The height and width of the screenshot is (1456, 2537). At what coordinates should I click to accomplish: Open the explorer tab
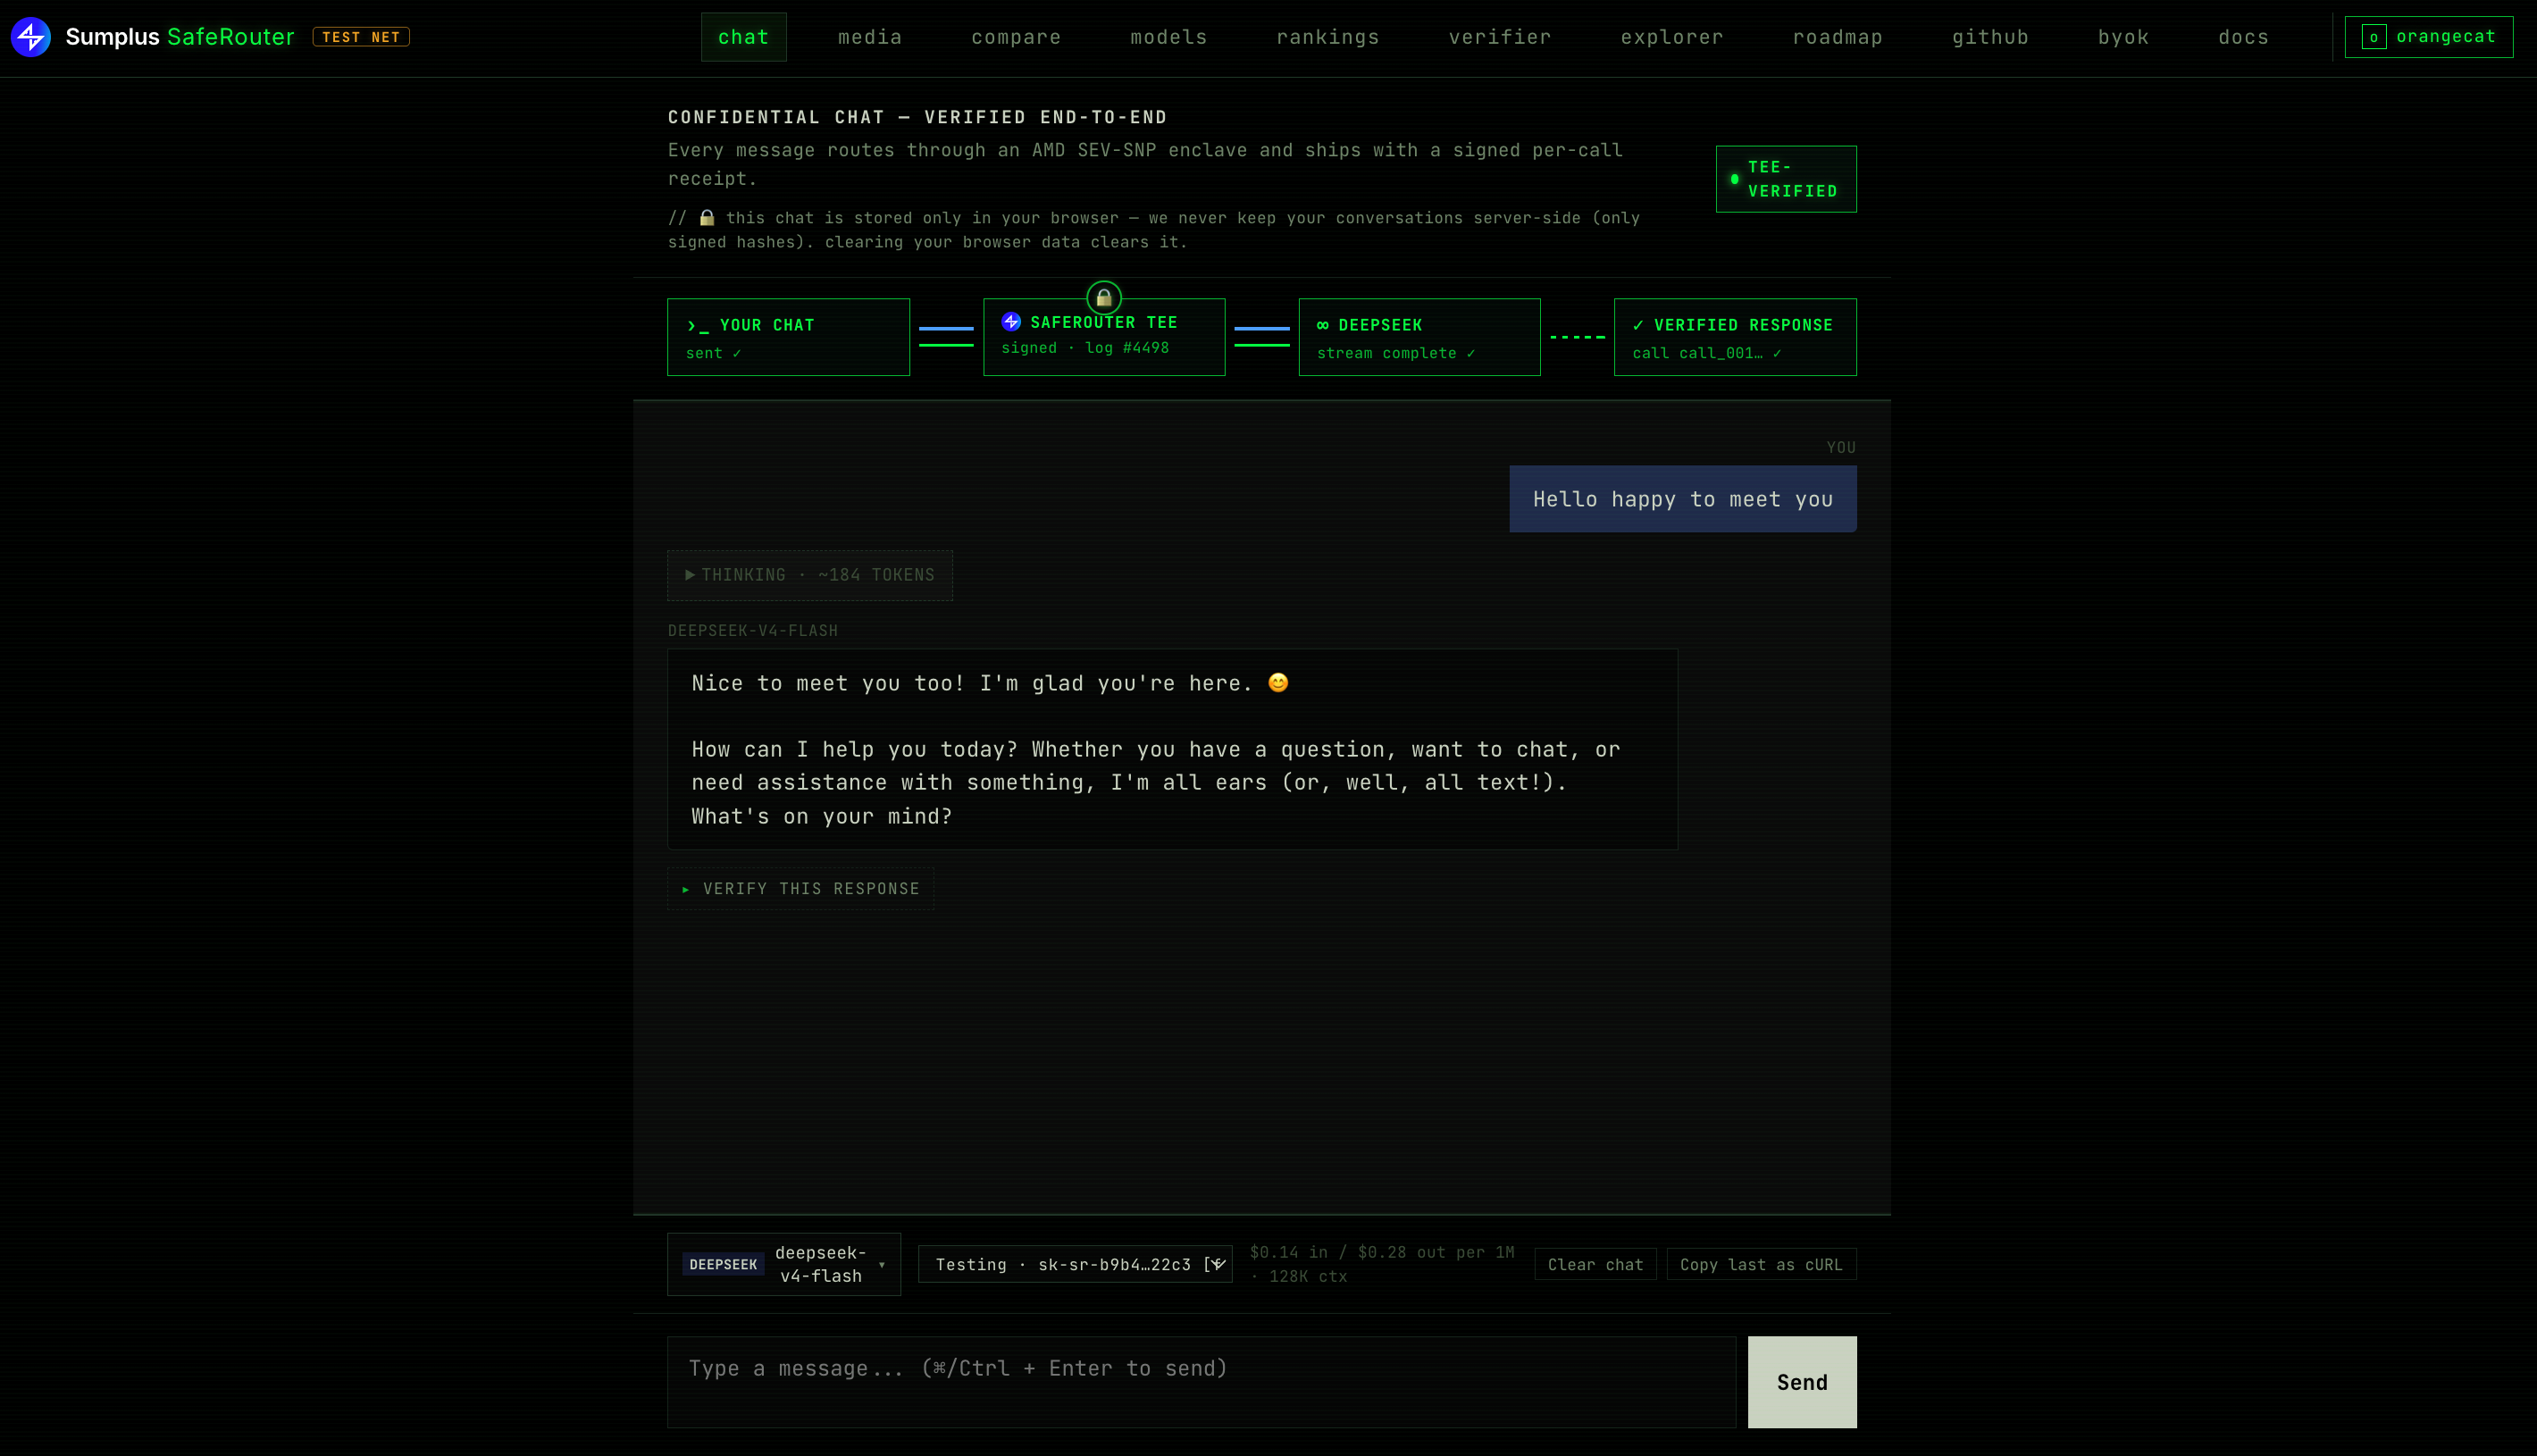pyautogui.click(x=1672, y=37)
